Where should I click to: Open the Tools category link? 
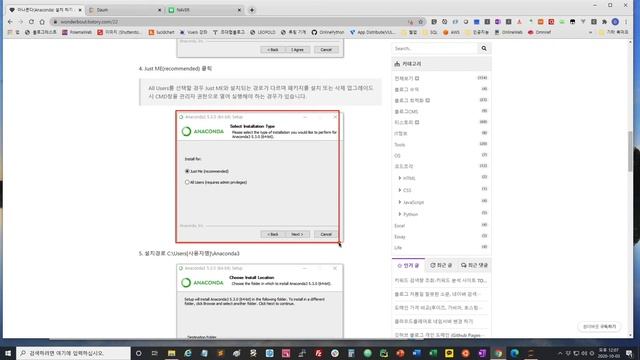tap(400, 144)
